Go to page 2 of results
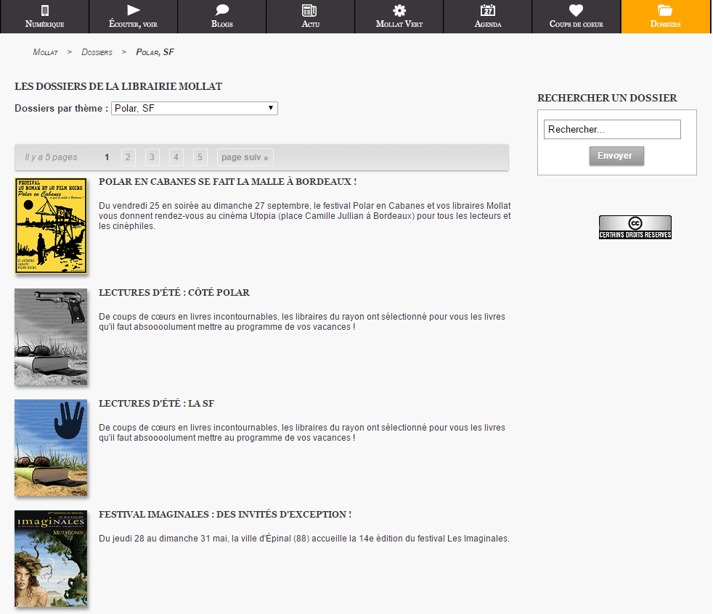The width and height of the screenshot is (713, 614). tap(128, 157)
